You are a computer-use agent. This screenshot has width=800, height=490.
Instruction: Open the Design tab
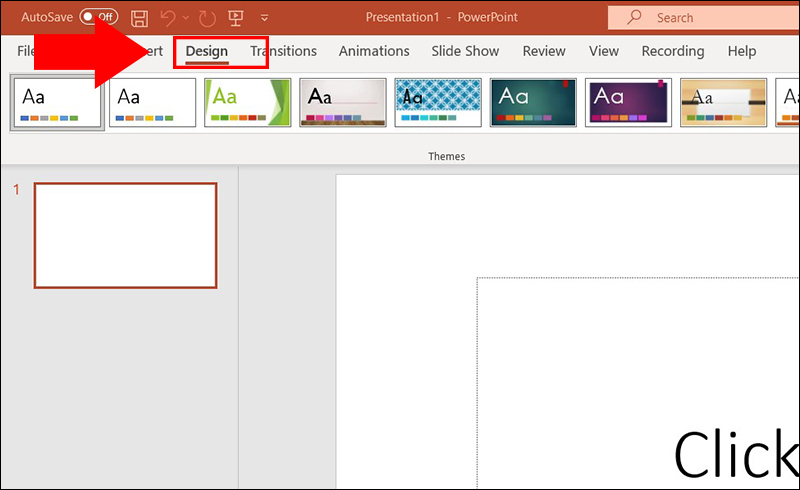point(207,51)
